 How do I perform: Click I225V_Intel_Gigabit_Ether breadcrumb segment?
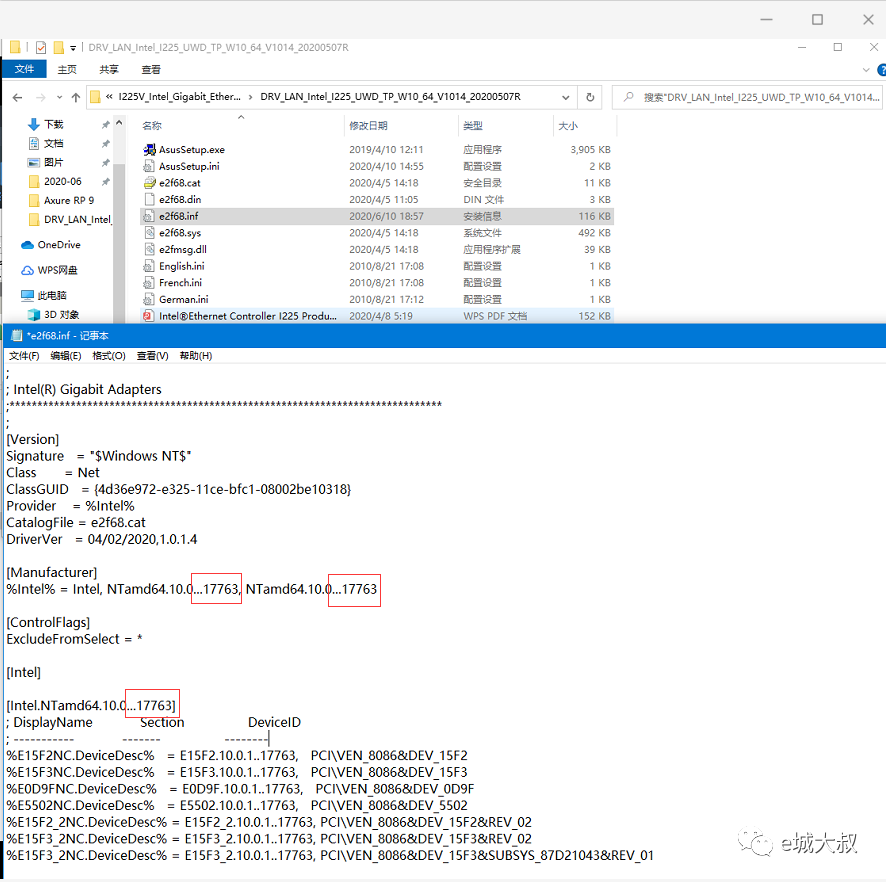tap(179, 97)
